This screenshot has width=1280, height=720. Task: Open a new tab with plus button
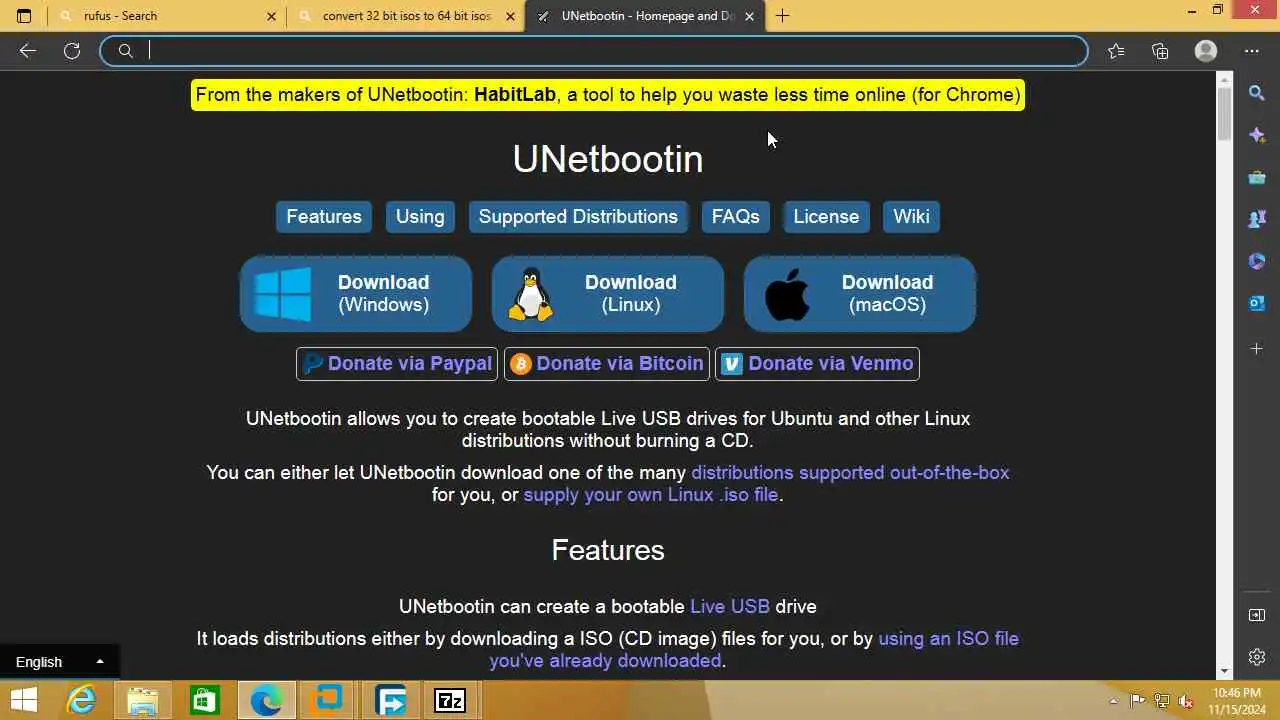coord(782,16)
